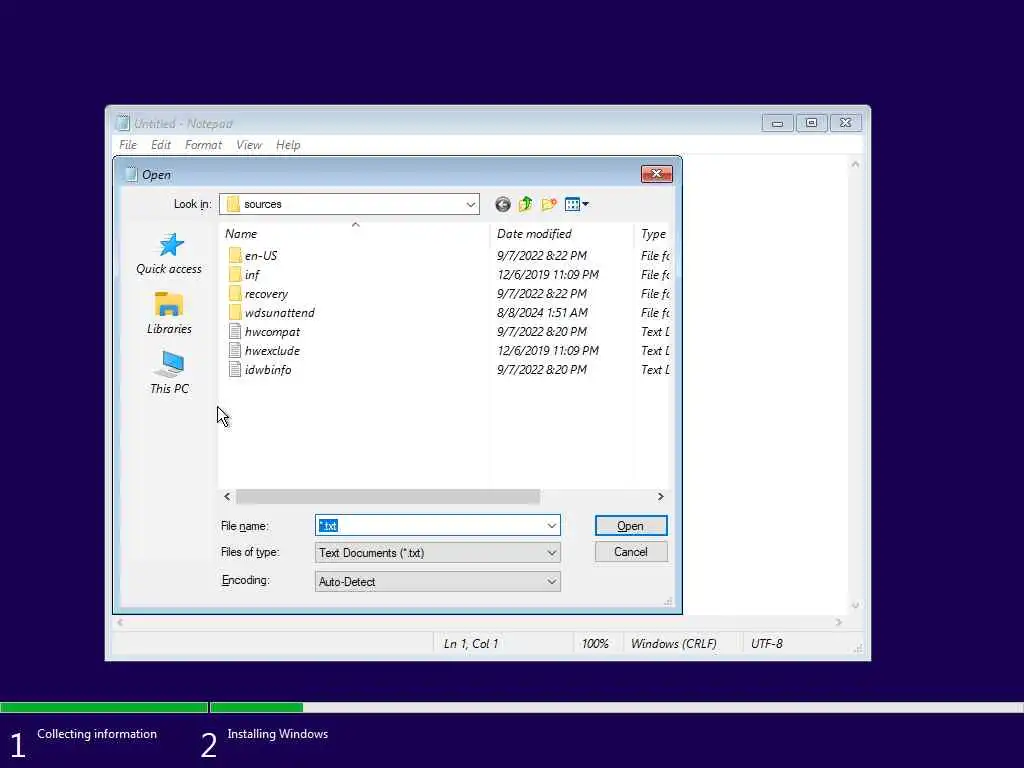The image size is (1024, 768).
Task: Open Notepad's View menu
Action: [249, 145]
